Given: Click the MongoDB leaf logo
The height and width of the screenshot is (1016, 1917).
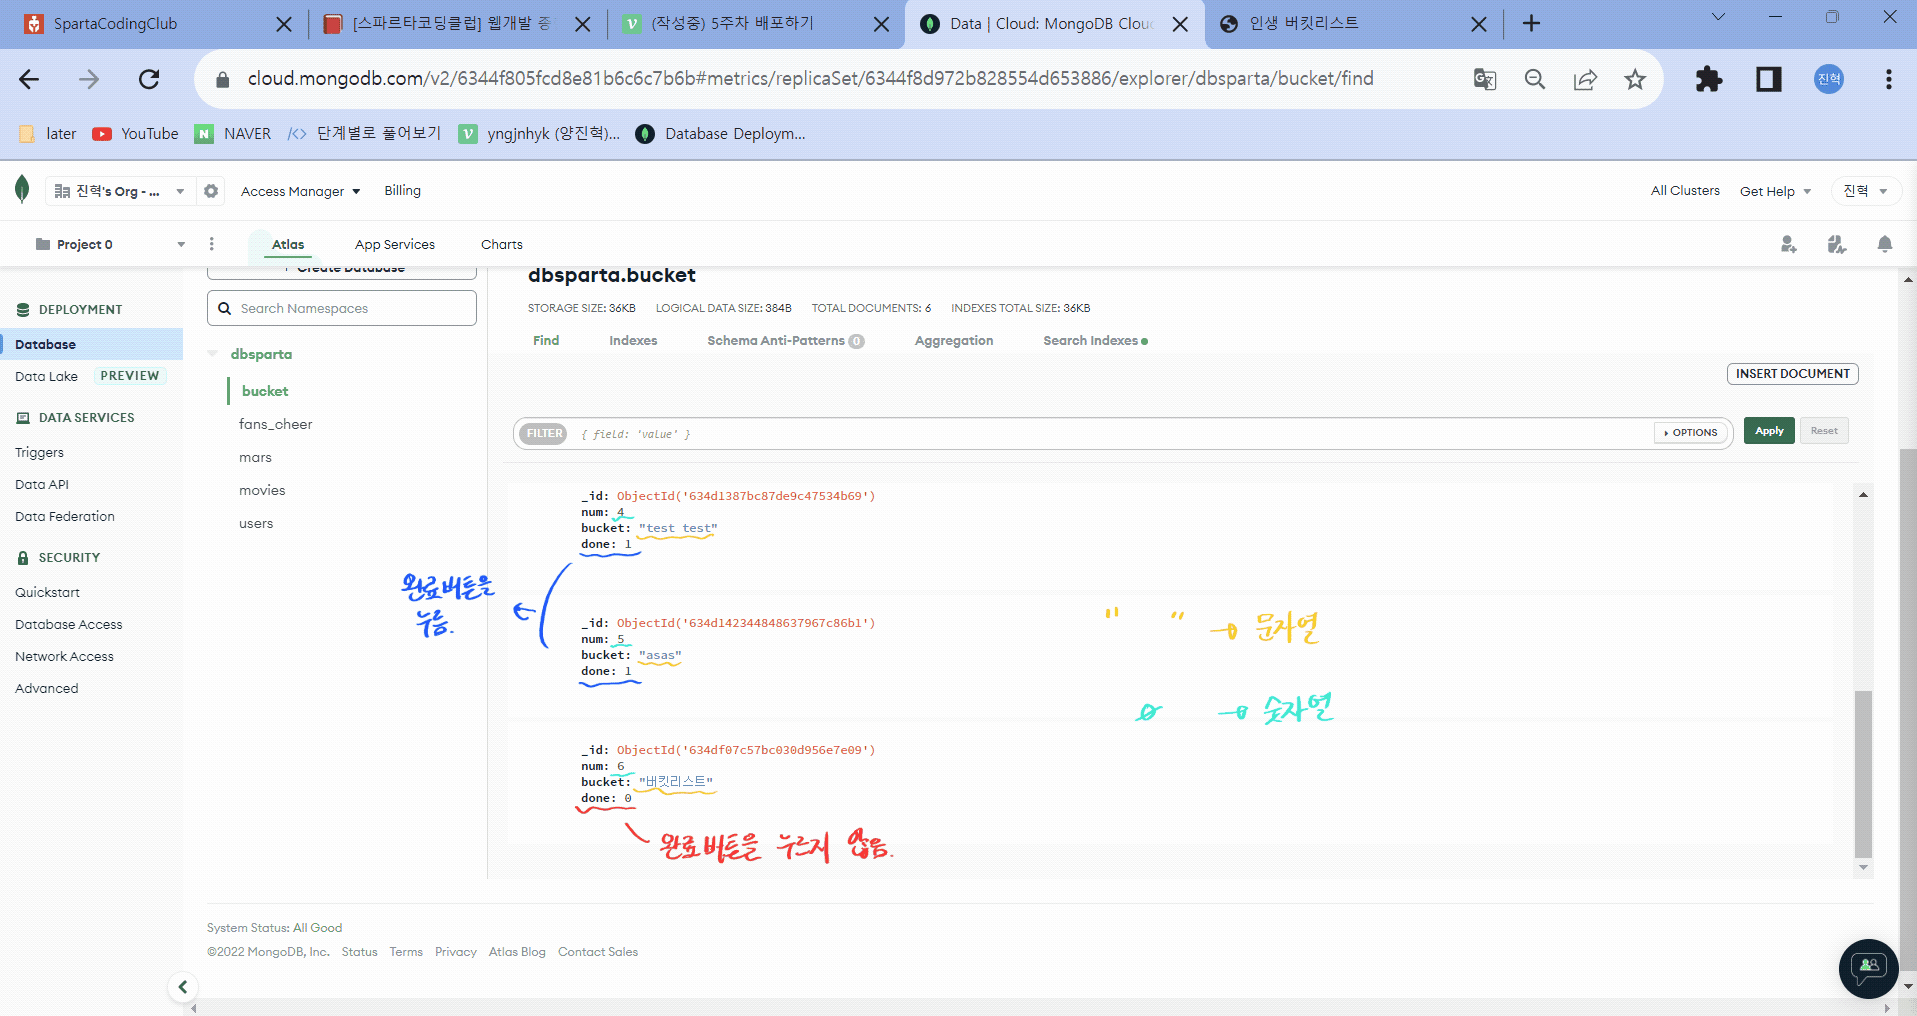Looking at the screenshot, I should coord(22,189).
